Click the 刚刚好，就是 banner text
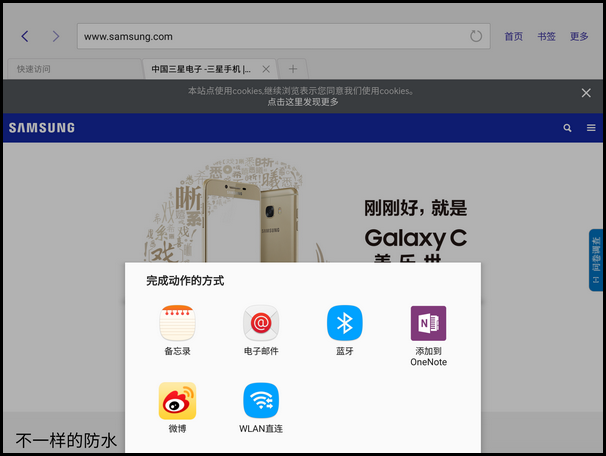 (415, 208)
